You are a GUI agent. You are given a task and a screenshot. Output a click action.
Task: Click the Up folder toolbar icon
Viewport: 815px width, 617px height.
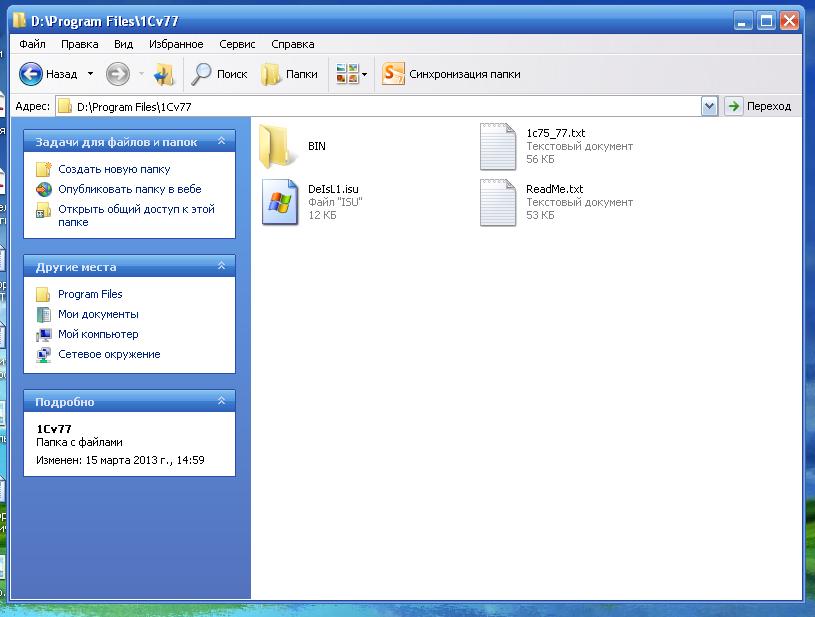click(164, 74)
